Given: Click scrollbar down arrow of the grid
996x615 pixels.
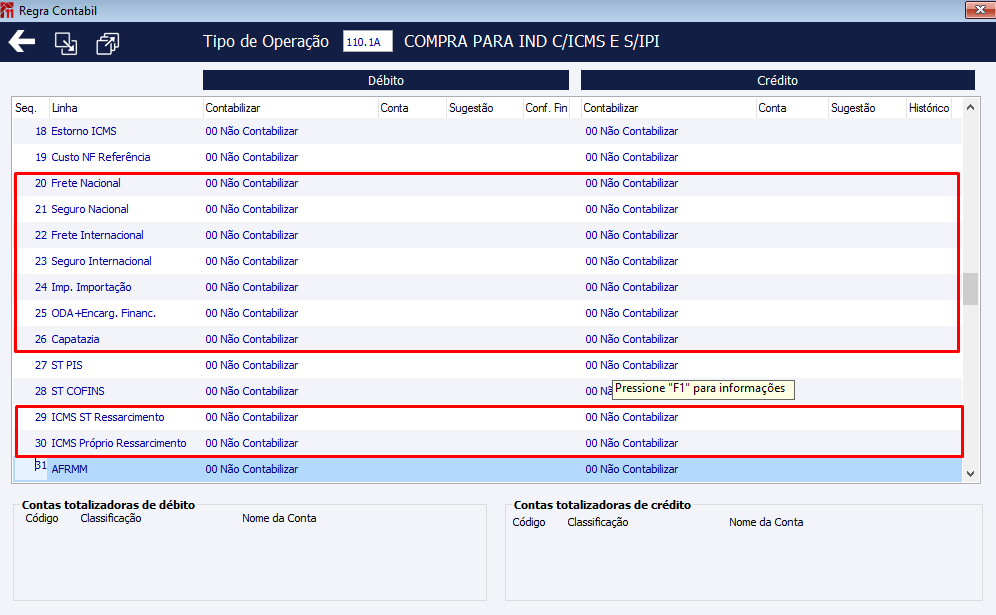Looking at the screenshot, I should pos(970,473).
